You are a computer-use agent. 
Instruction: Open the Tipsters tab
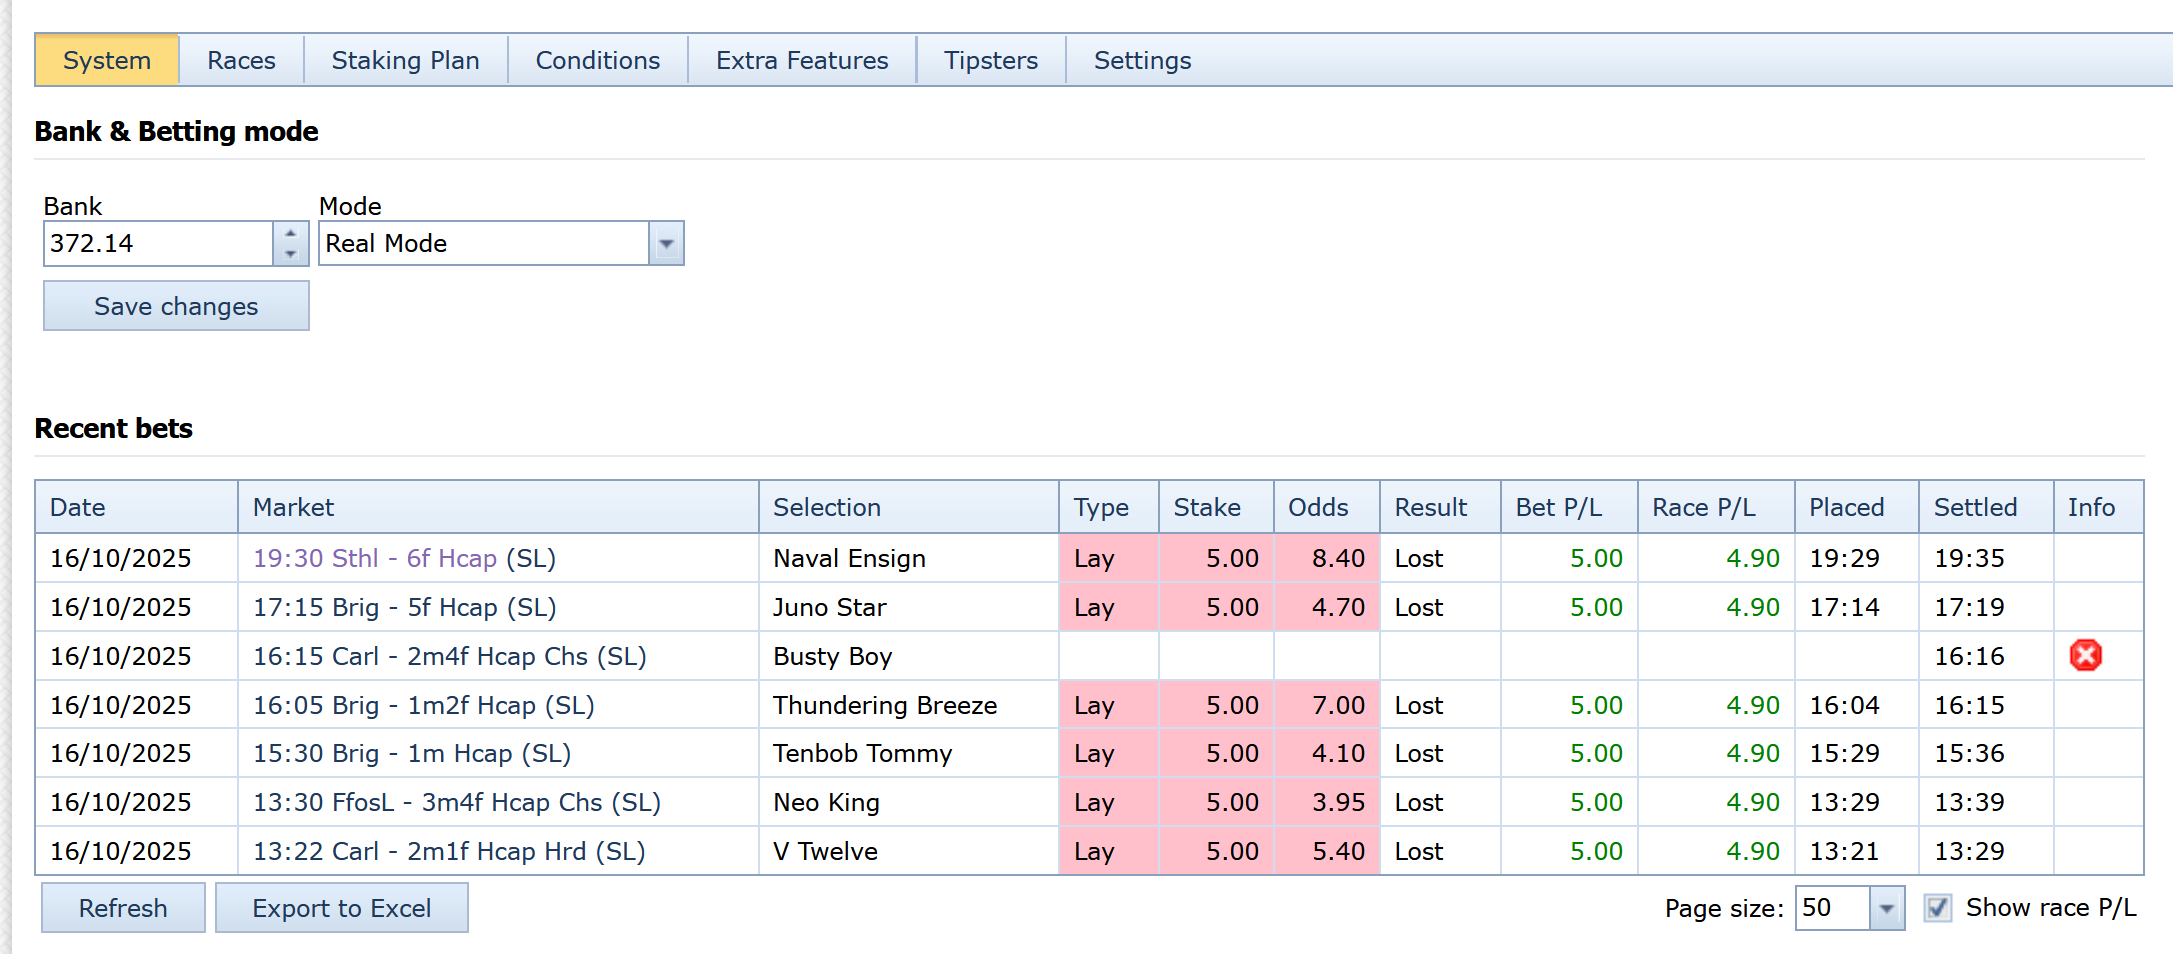(x=990, y=61)
